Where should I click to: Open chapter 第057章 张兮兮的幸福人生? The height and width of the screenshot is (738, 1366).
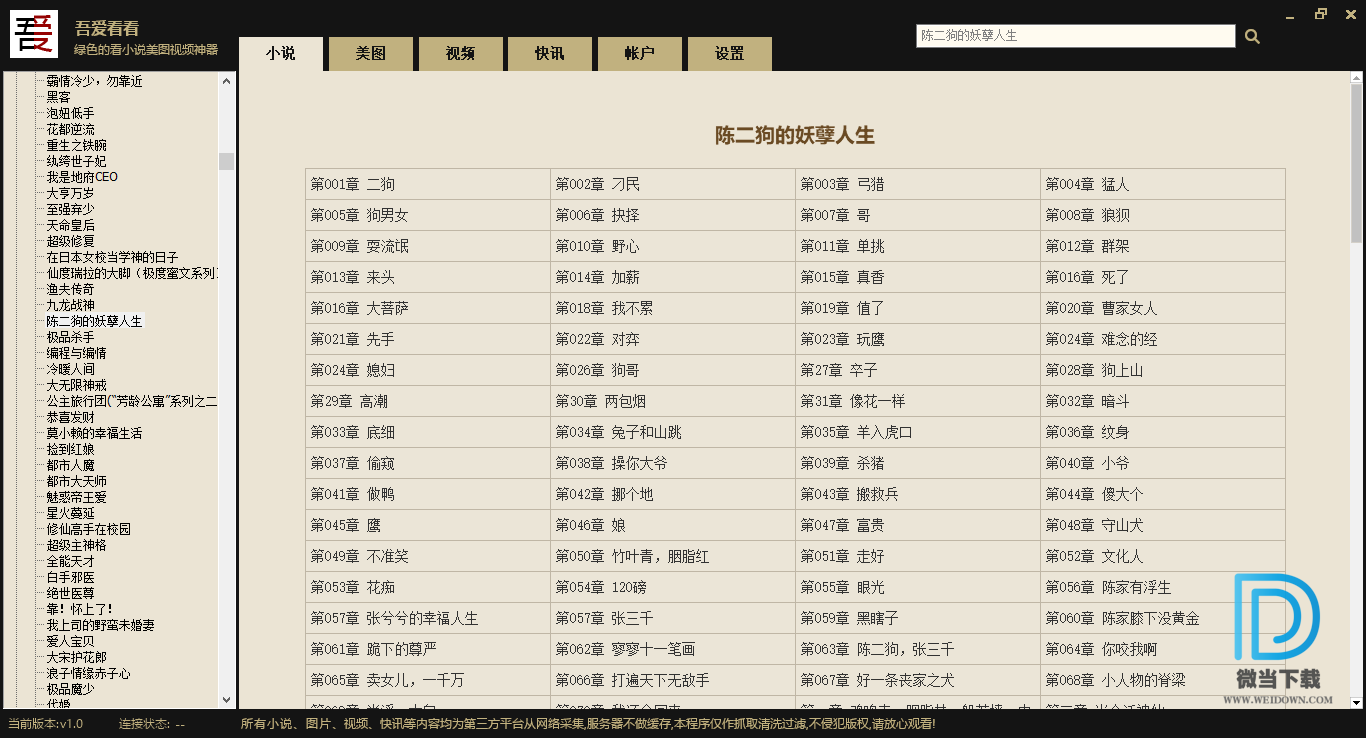pyautogui.click(x=394, y=618)
